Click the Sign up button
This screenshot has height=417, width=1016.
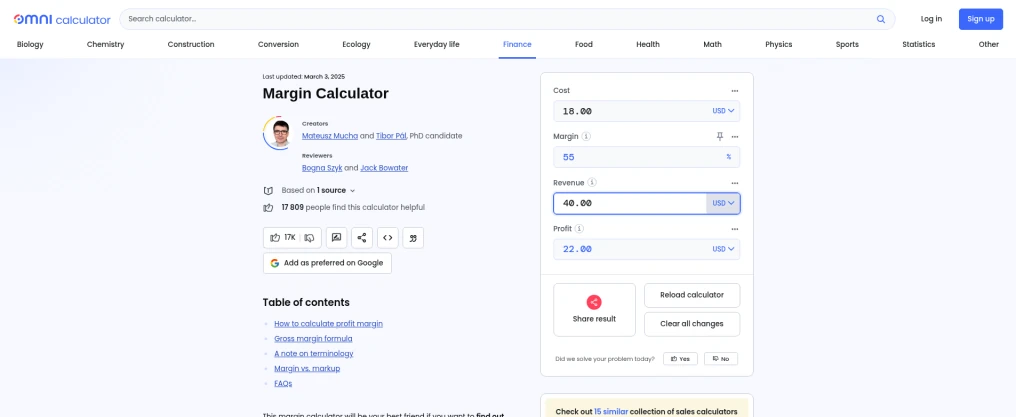[980, 19]
